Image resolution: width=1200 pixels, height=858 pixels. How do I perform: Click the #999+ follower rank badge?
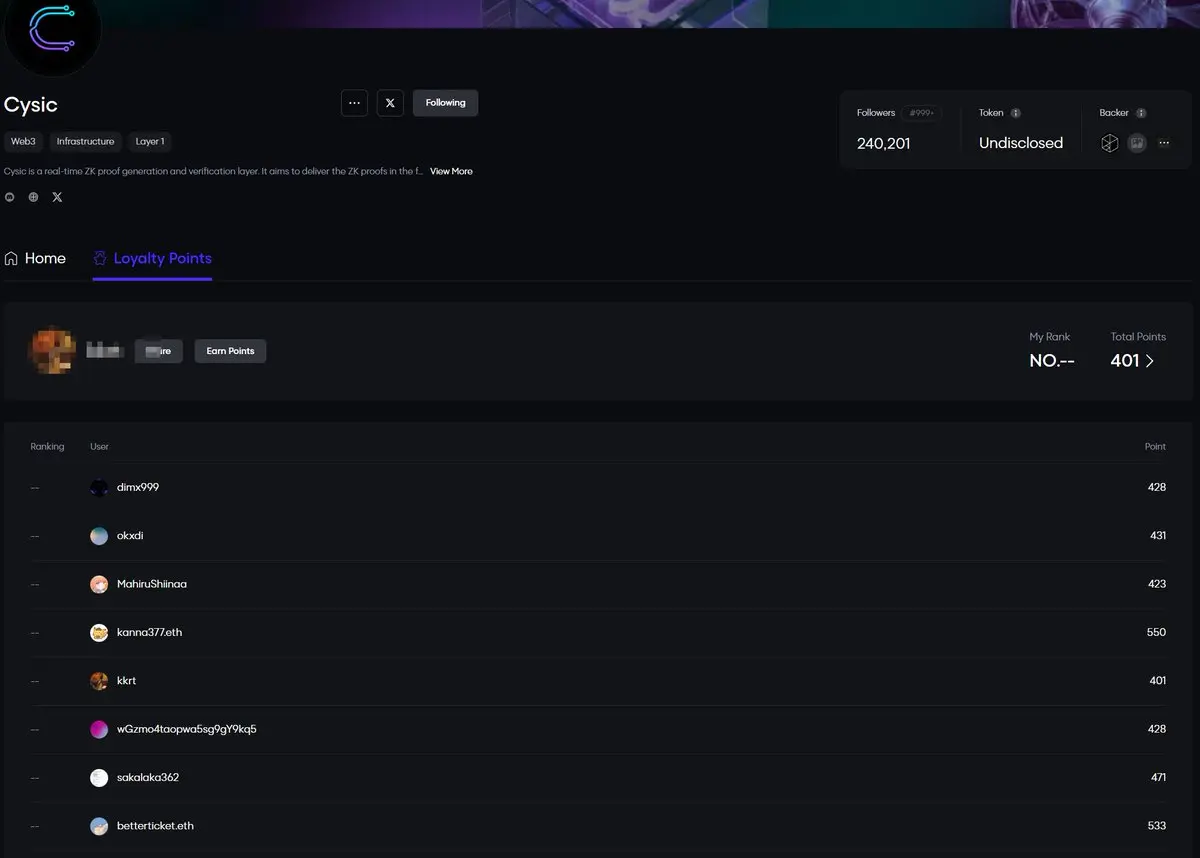(920, 113)
